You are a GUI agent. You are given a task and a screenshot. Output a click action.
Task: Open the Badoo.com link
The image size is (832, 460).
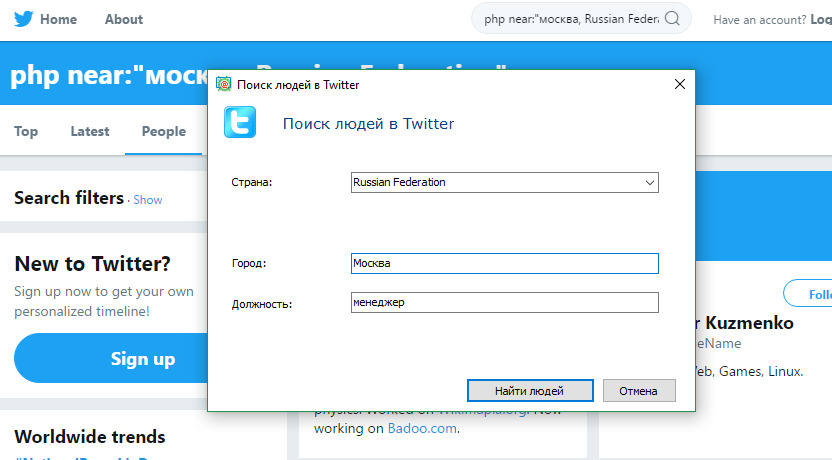pos(422,428)
